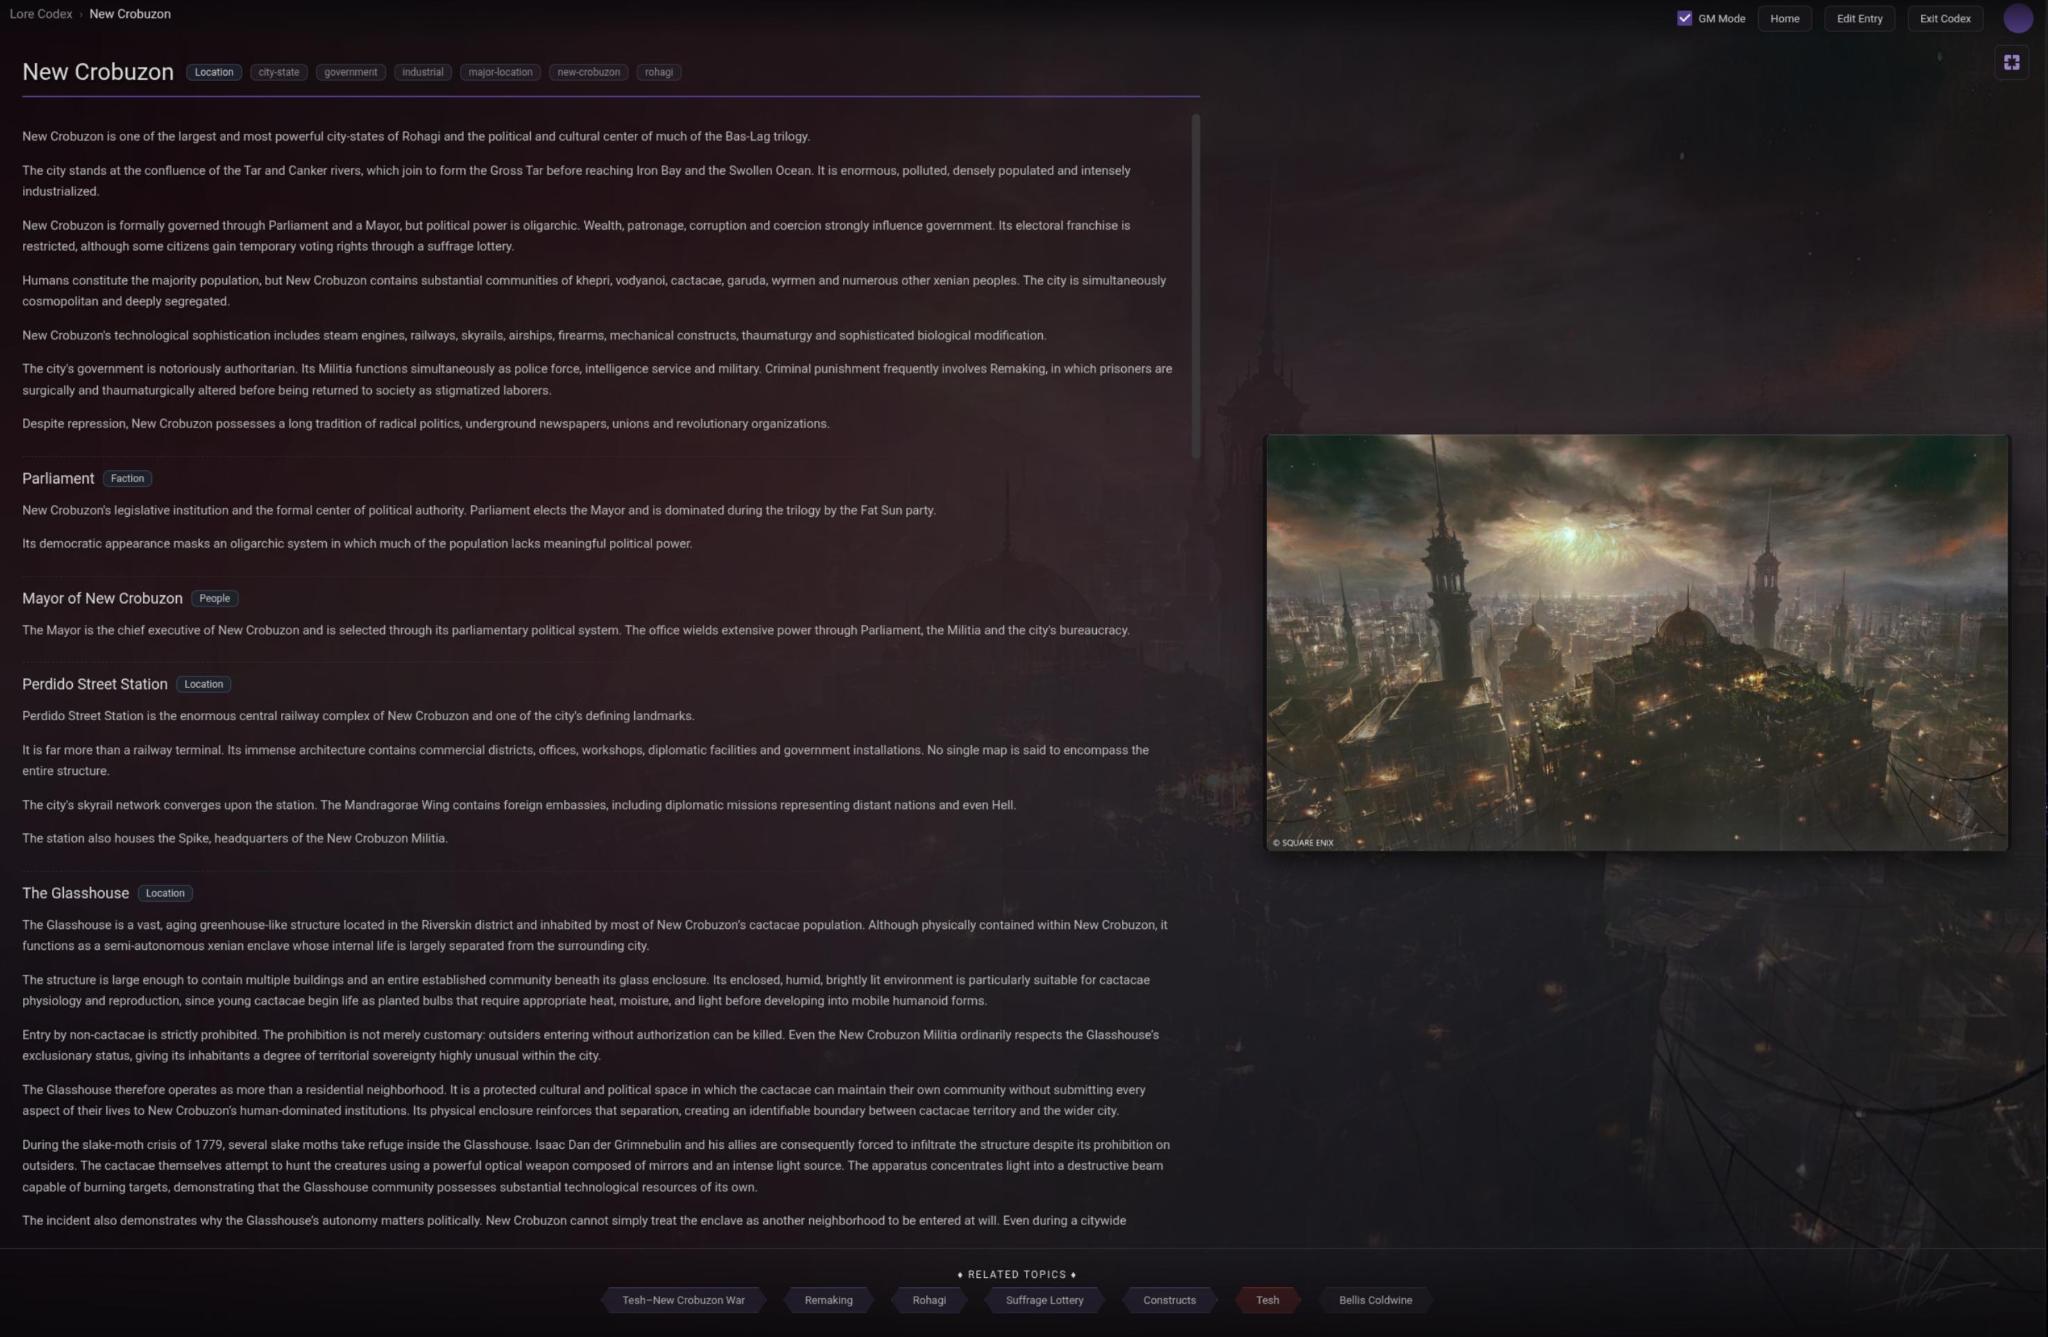Select the major-location tag
The image size is (2048, 1337).
pos(501,72)
